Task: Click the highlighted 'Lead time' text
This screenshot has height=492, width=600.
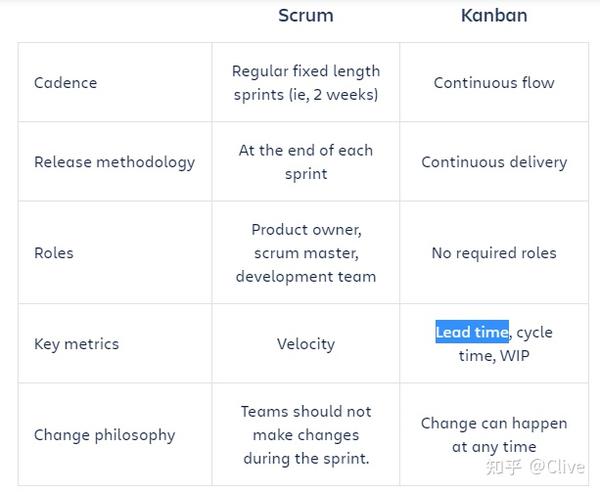Action: tap(472, 332)
